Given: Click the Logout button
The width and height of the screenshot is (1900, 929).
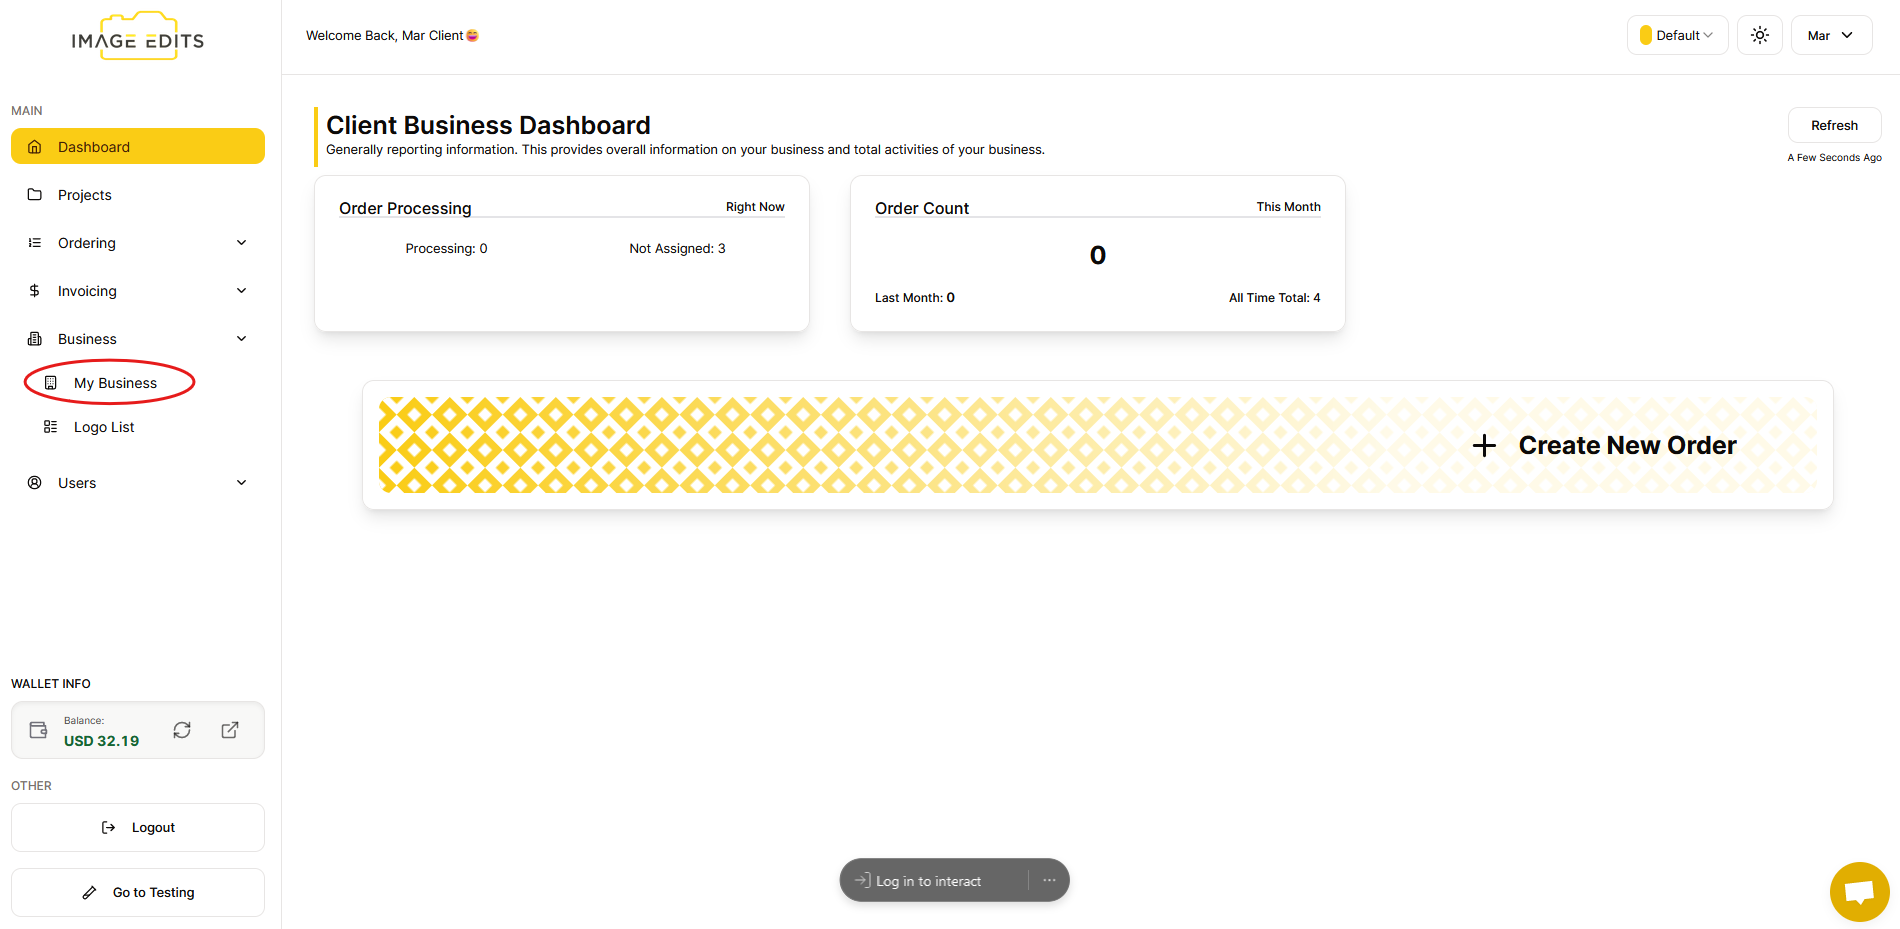Looking at the screenshot, I should tap(138, 827).
